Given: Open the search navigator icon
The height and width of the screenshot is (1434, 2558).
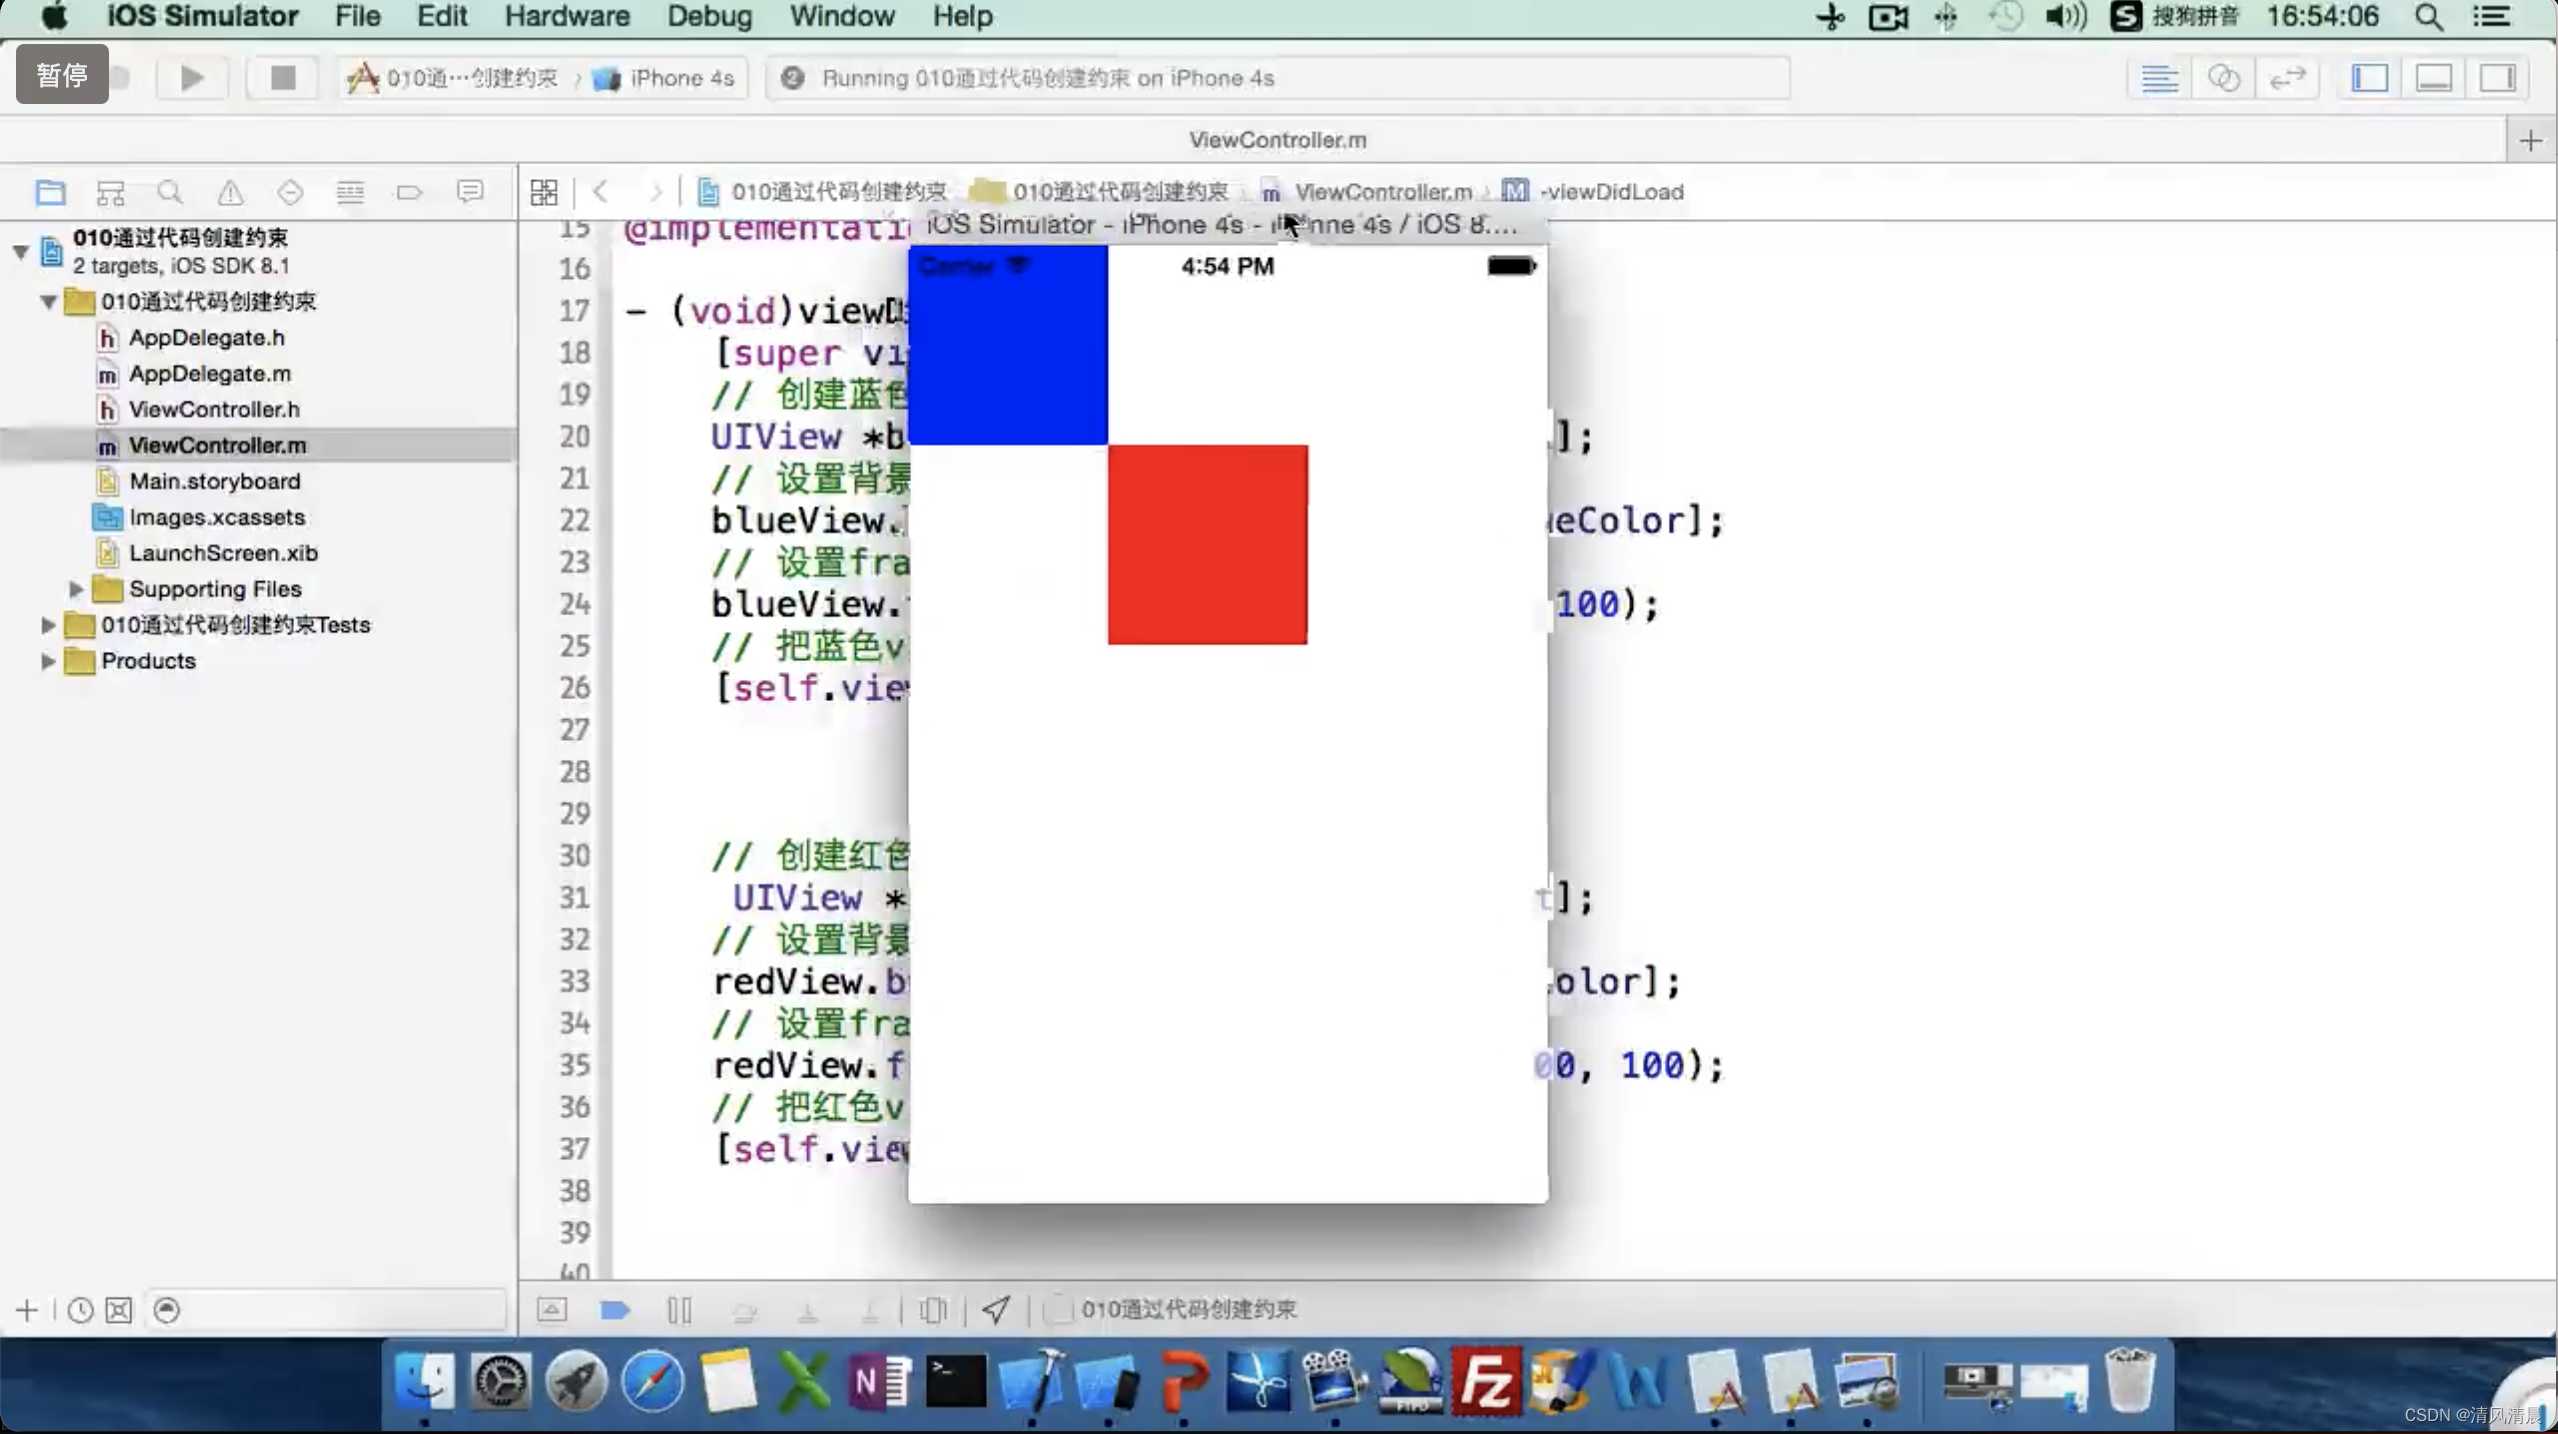Looking at the screenshot, I should [170, 191].
